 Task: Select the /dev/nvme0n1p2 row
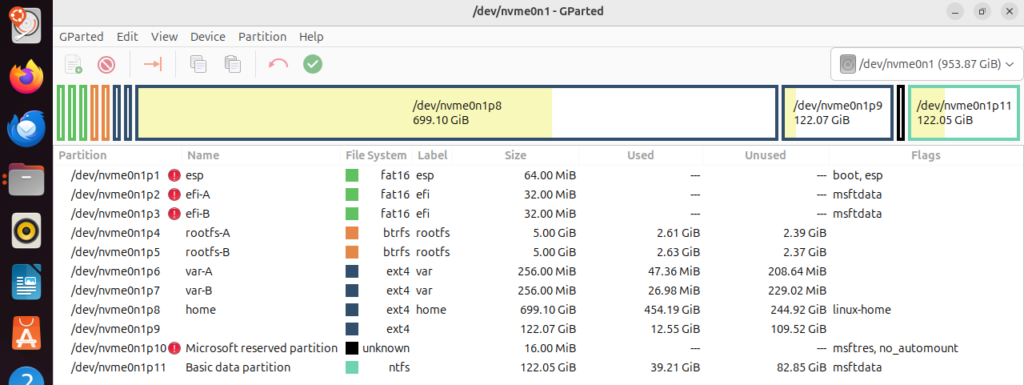coord(538,194)
